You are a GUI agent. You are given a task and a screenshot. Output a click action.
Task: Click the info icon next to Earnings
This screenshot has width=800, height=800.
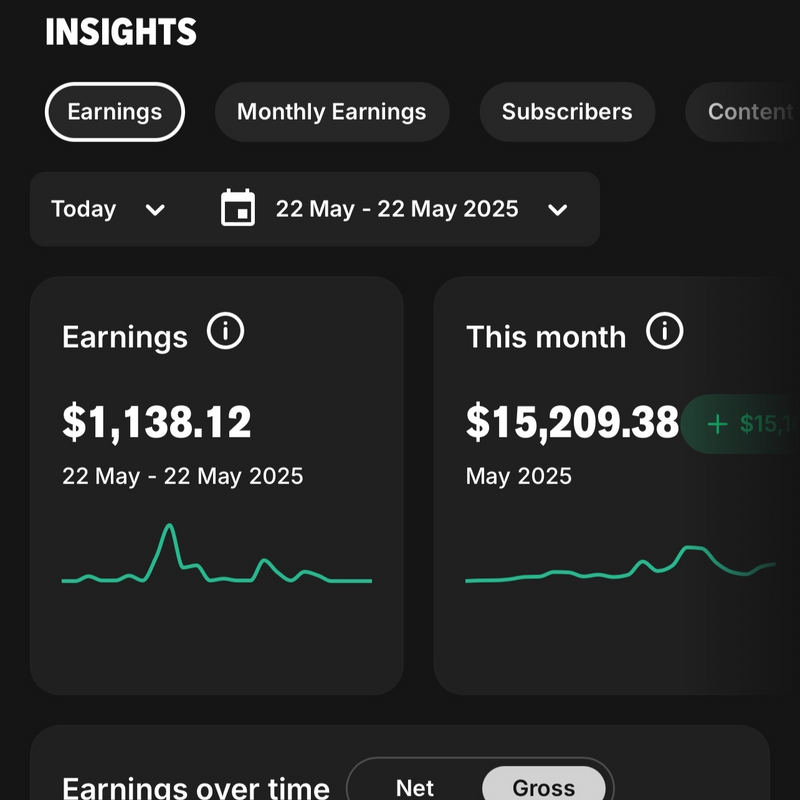pos(225,331)
